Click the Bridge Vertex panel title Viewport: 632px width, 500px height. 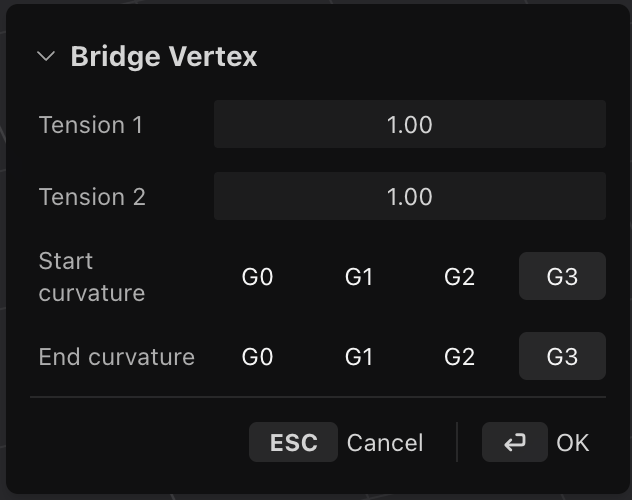click(x=164, y=56)
